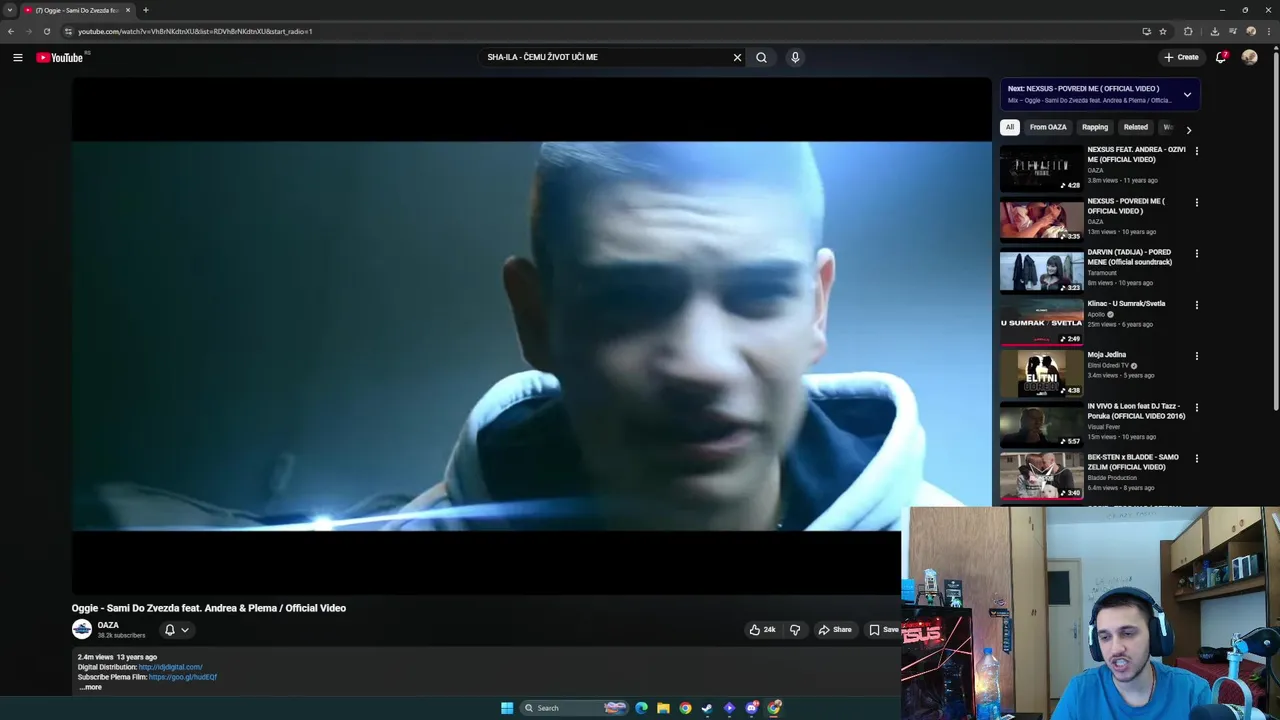
Task: Open the OAZA channel avatar
Action: (x=82, y=629)
